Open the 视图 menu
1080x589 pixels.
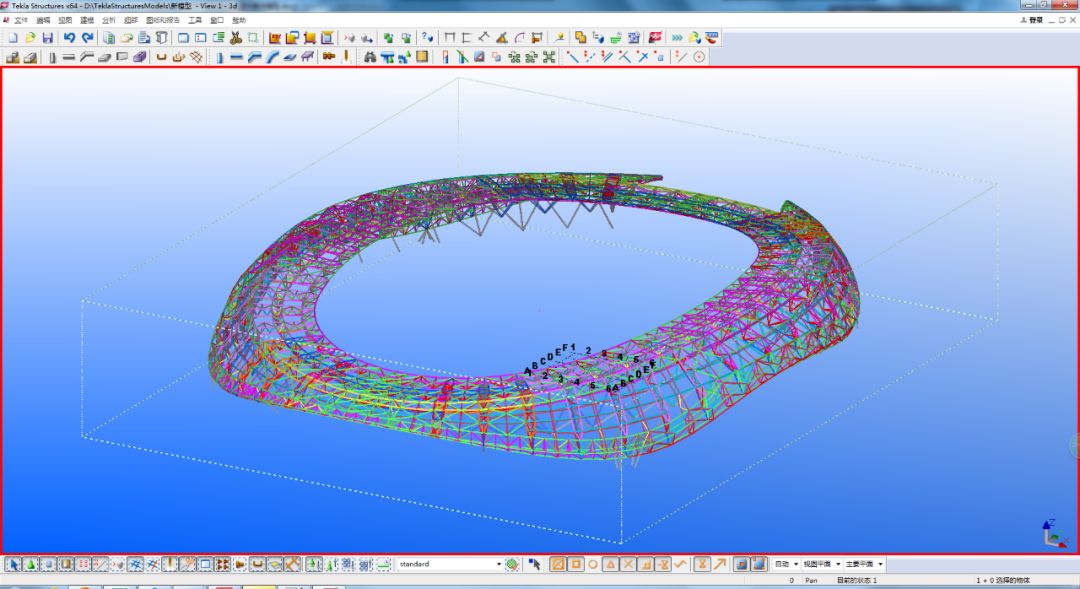pyautogui.click(x=65, y=21)
